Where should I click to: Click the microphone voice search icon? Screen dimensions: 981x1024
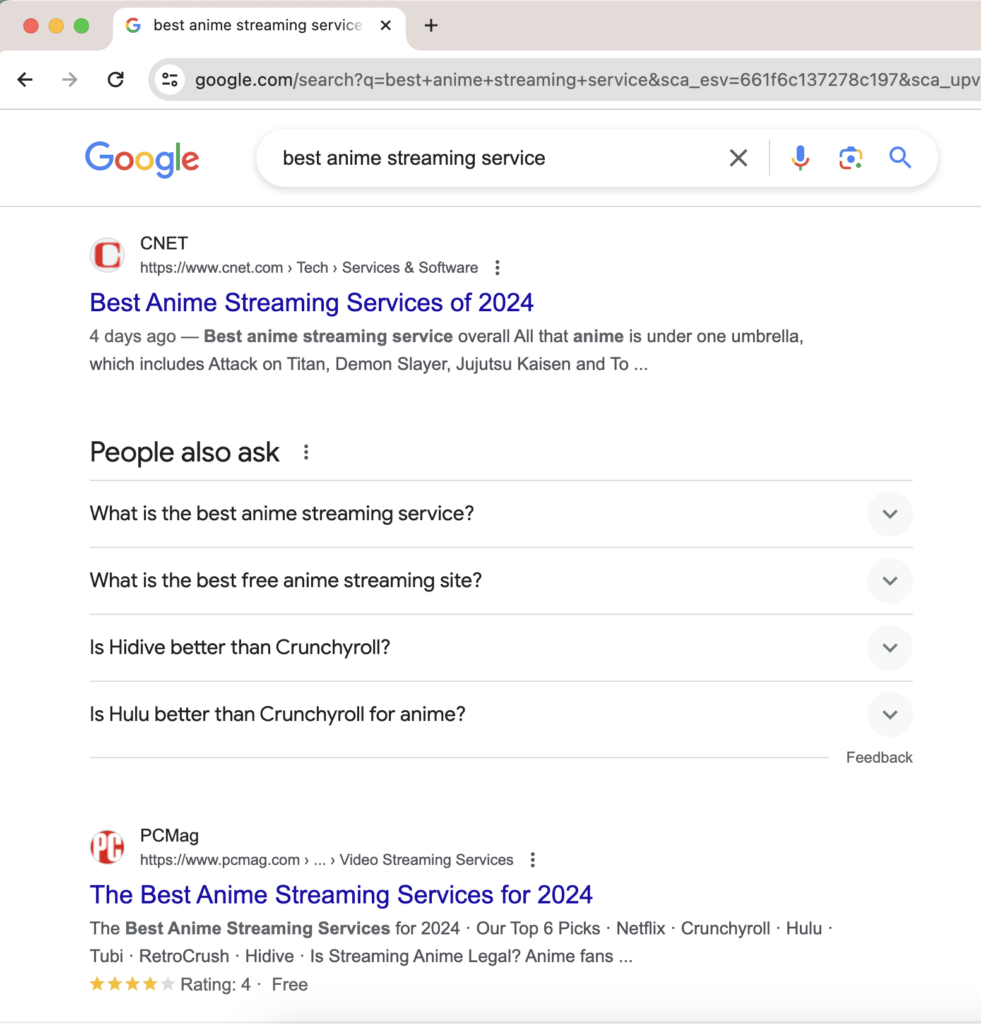(x=800, y=157)
